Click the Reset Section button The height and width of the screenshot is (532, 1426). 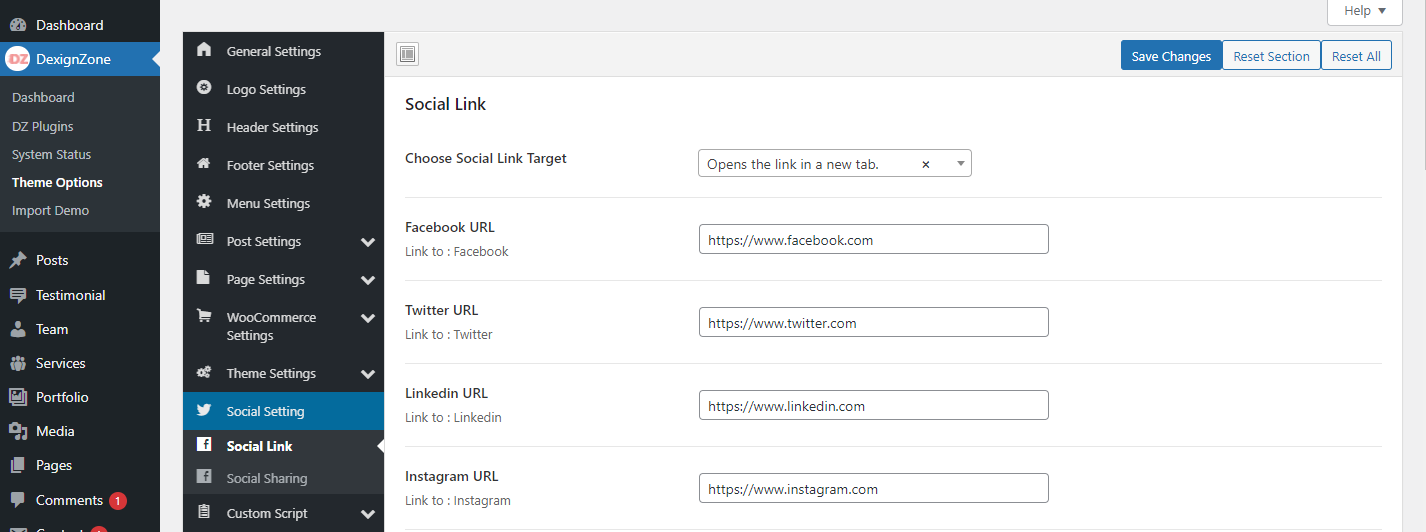point(1271,56)
